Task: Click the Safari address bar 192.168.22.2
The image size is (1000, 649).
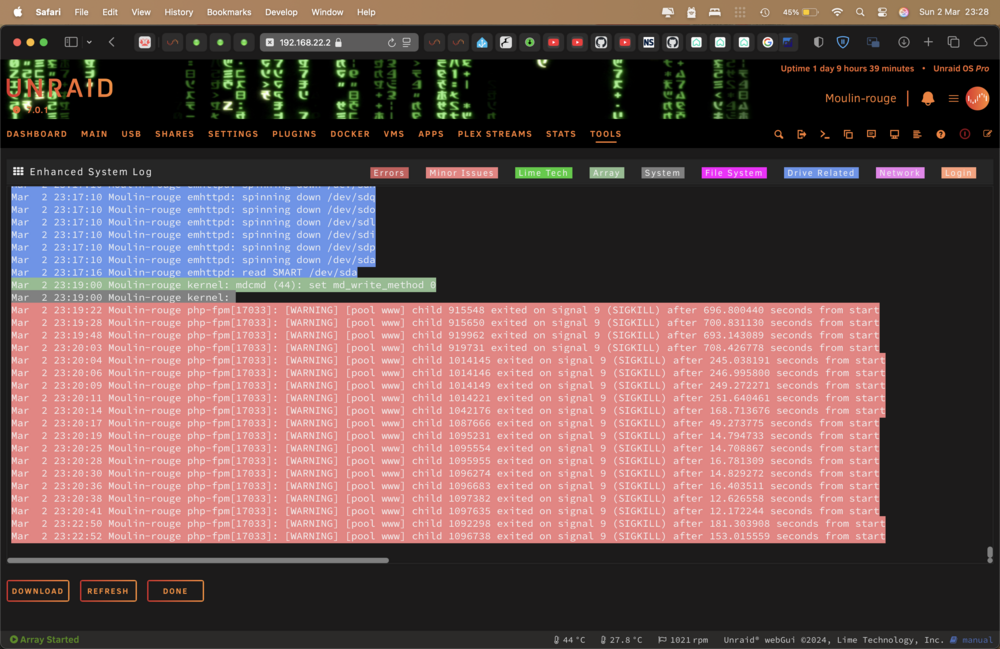Action: pos(339,43)
